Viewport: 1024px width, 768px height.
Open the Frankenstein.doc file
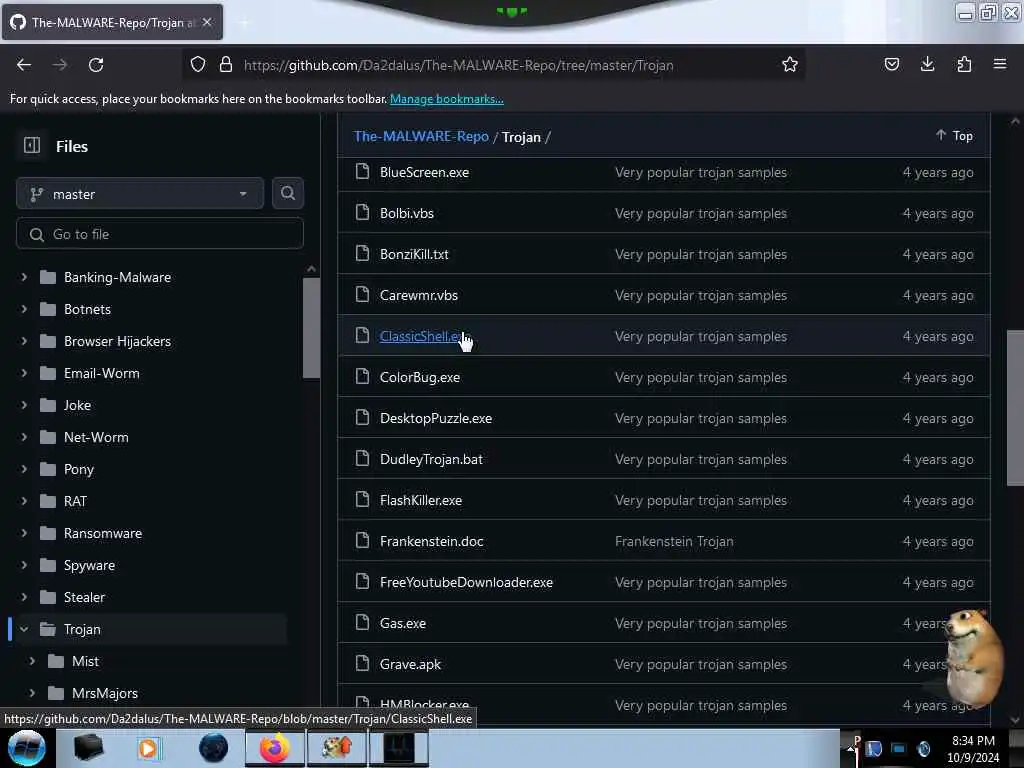pos(432,541)
